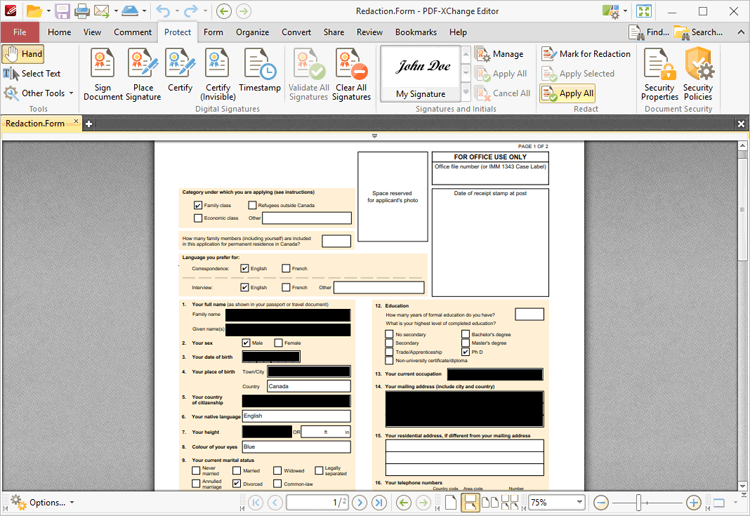Go to previous view using left circle arrow
The image size is (750, 516).
point(224,11)
